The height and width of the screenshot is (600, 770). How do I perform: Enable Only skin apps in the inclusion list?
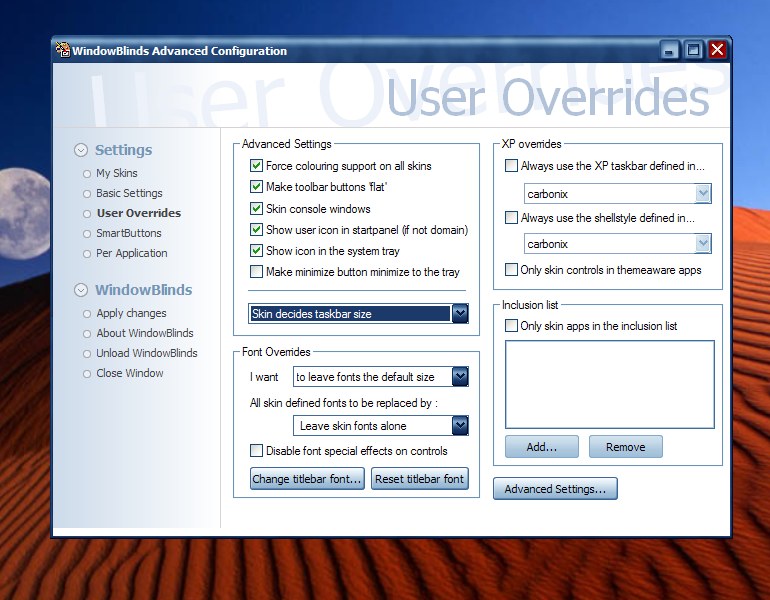click(x=511, y=326)
